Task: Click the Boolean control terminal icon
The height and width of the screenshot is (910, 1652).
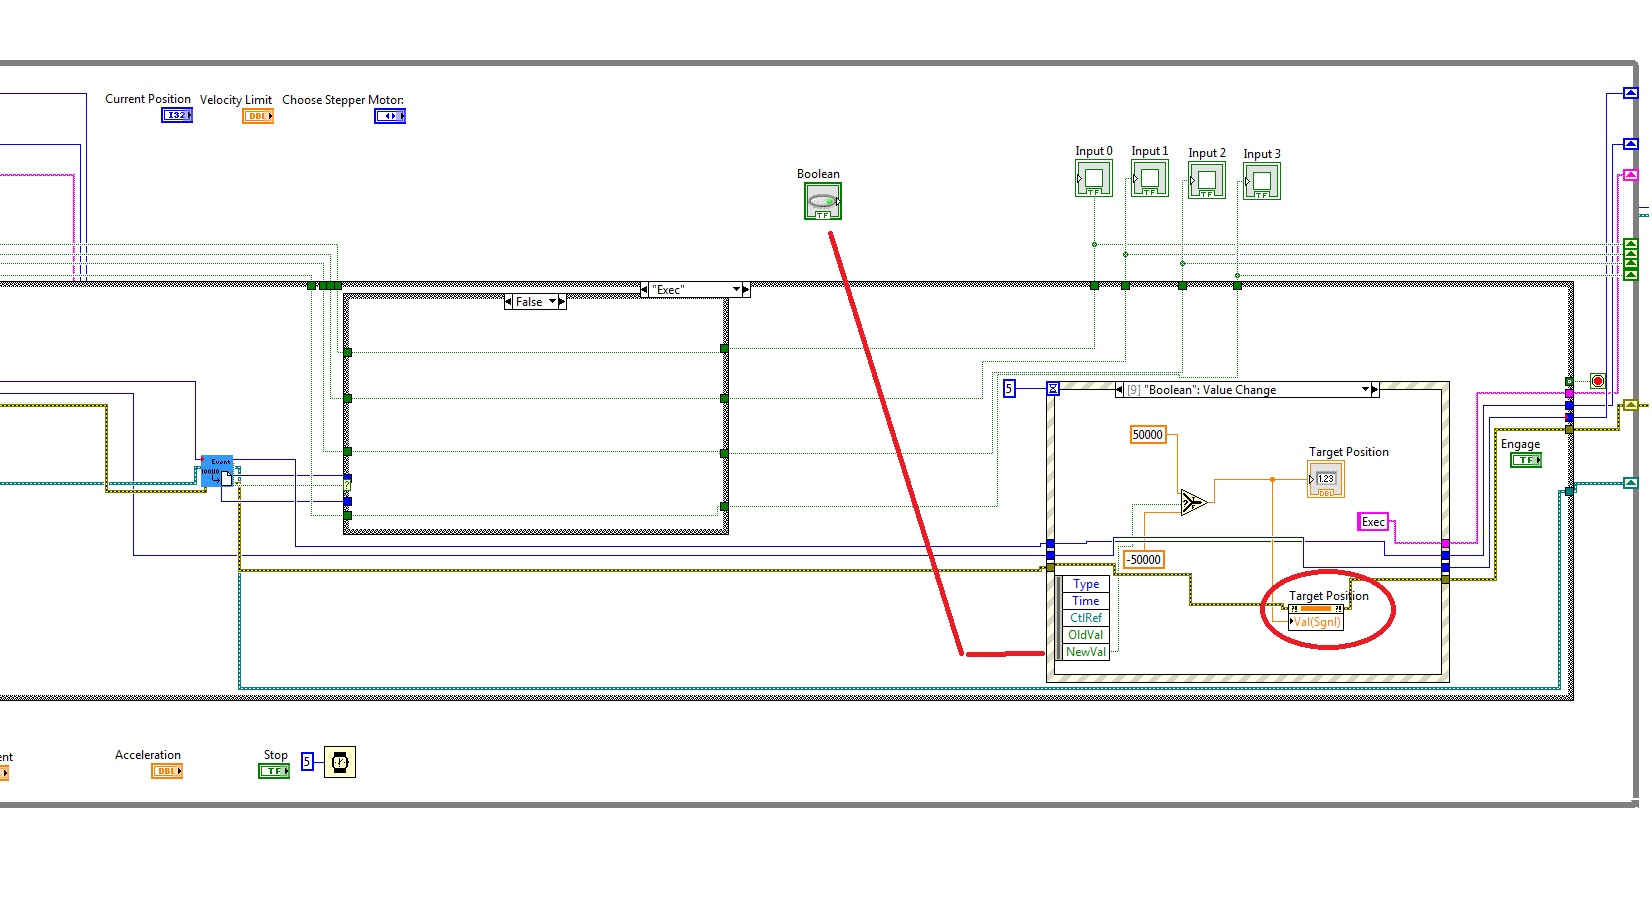Action: (x=823, y=201)
